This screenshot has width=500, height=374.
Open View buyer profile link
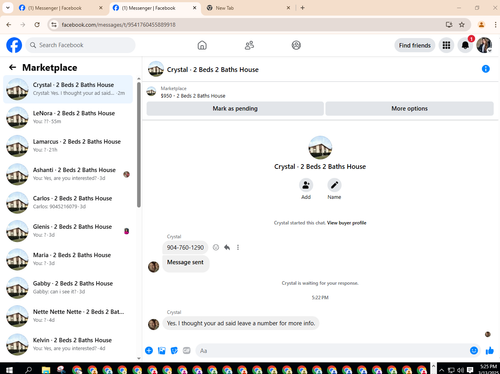(x=346, y=223)
